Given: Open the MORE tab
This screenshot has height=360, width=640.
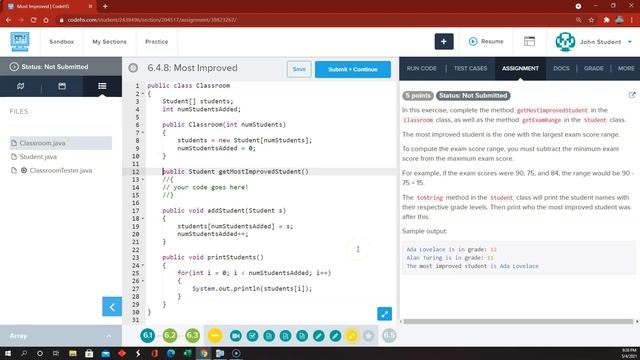Looking at the screenshot, I should pyautogui.click(x=626, y=69).
